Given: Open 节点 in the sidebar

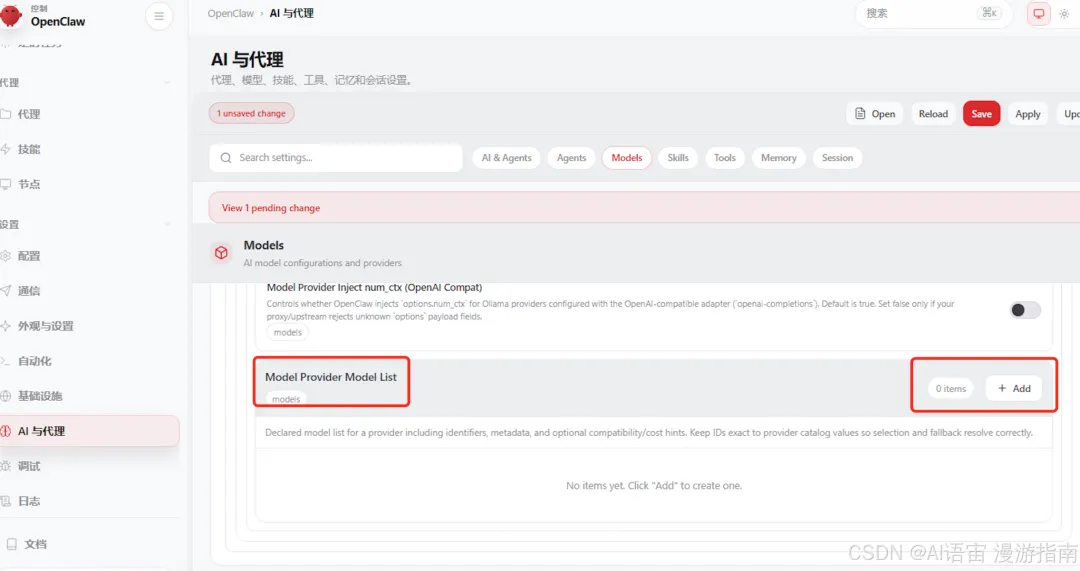Looking at the screenshot, I should coord(90,185).
